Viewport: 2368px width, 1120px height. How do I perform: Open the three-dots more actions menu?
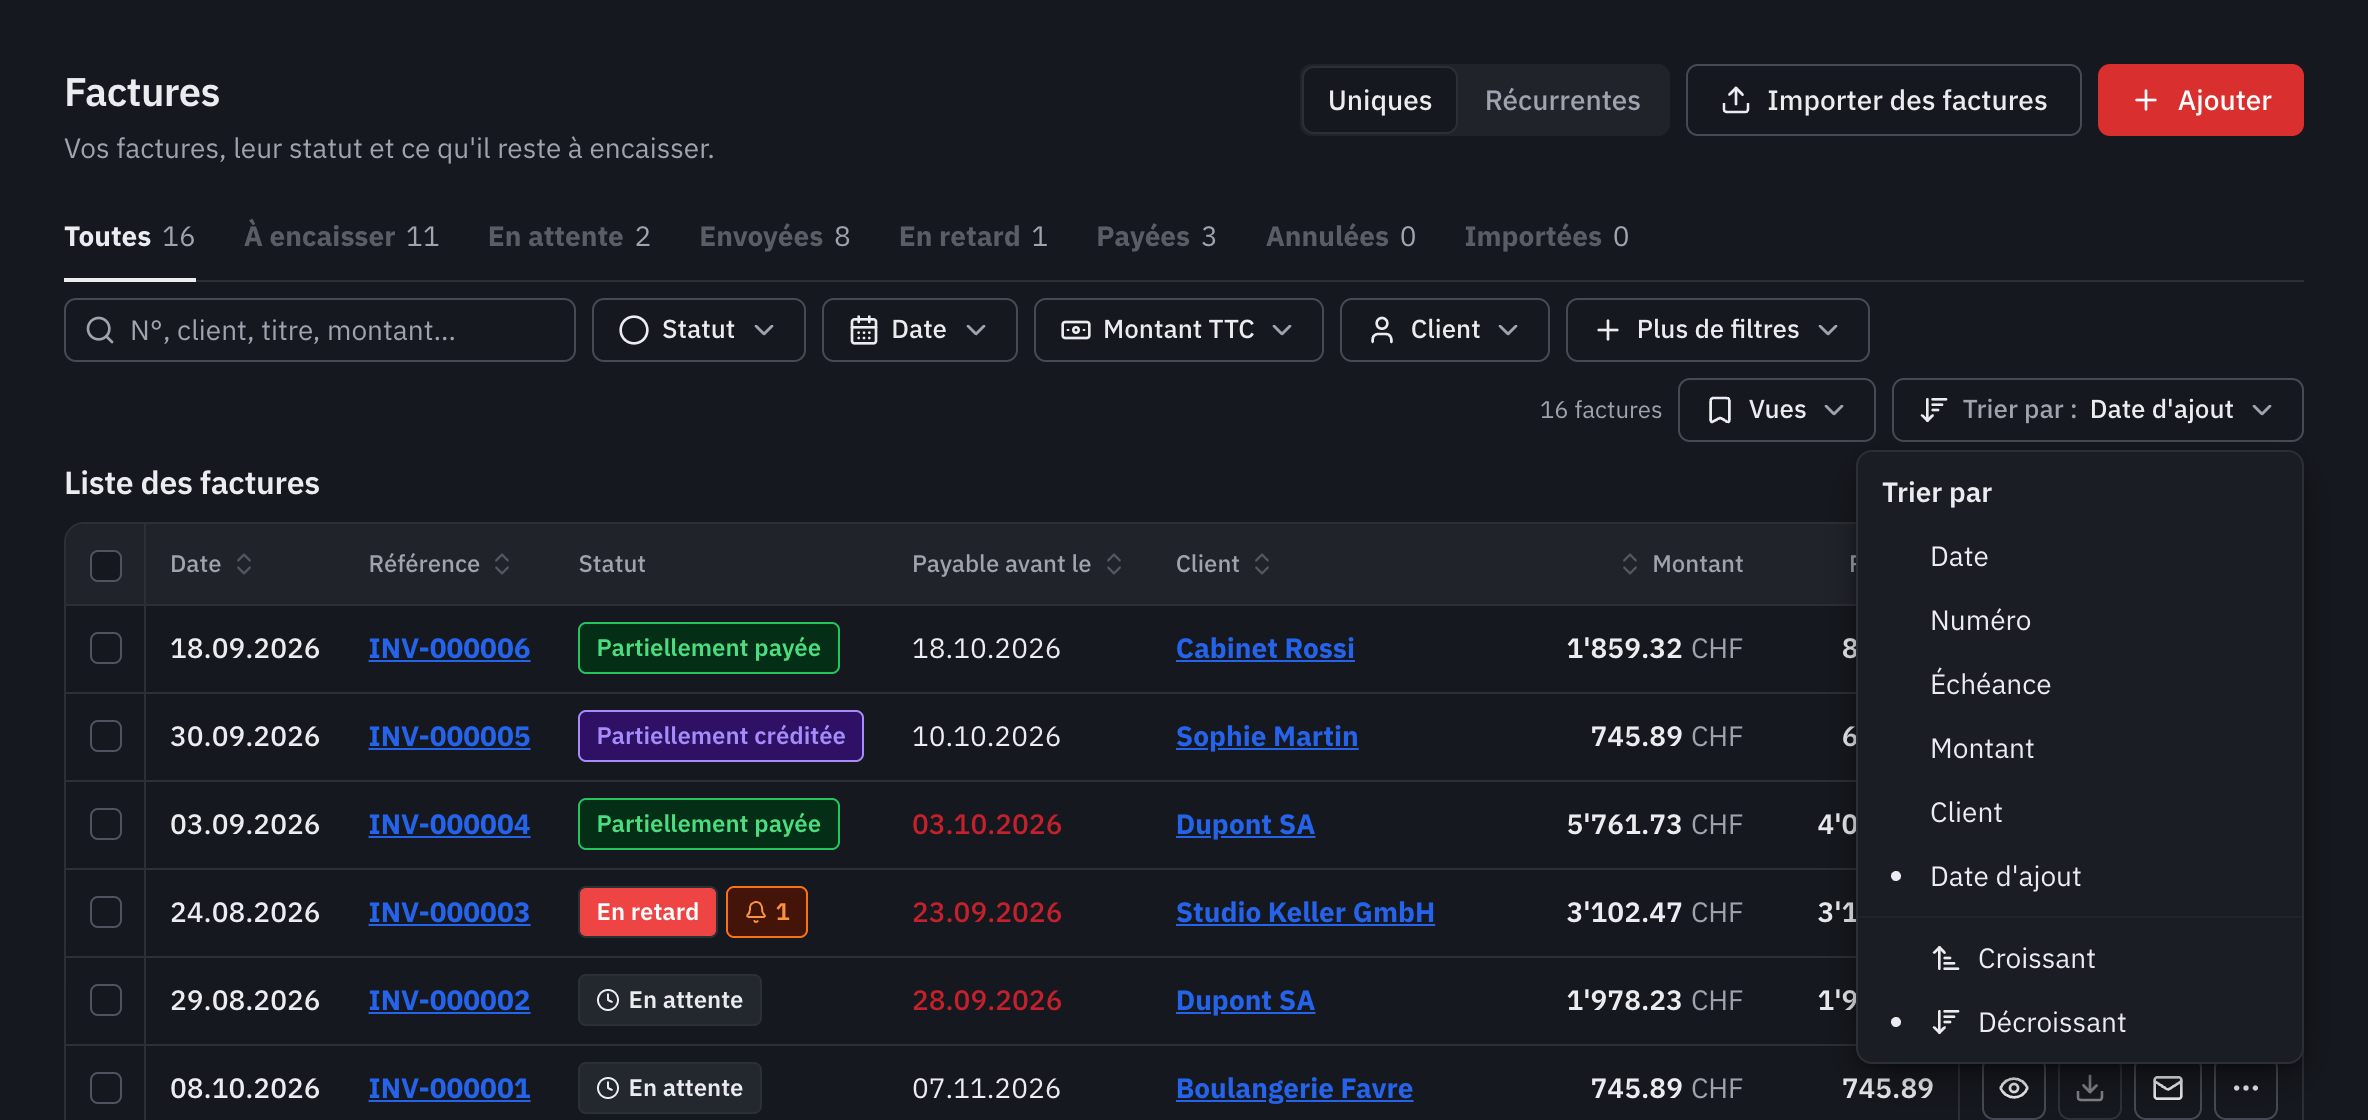pyautogui.click(x=2245, y=1088)
